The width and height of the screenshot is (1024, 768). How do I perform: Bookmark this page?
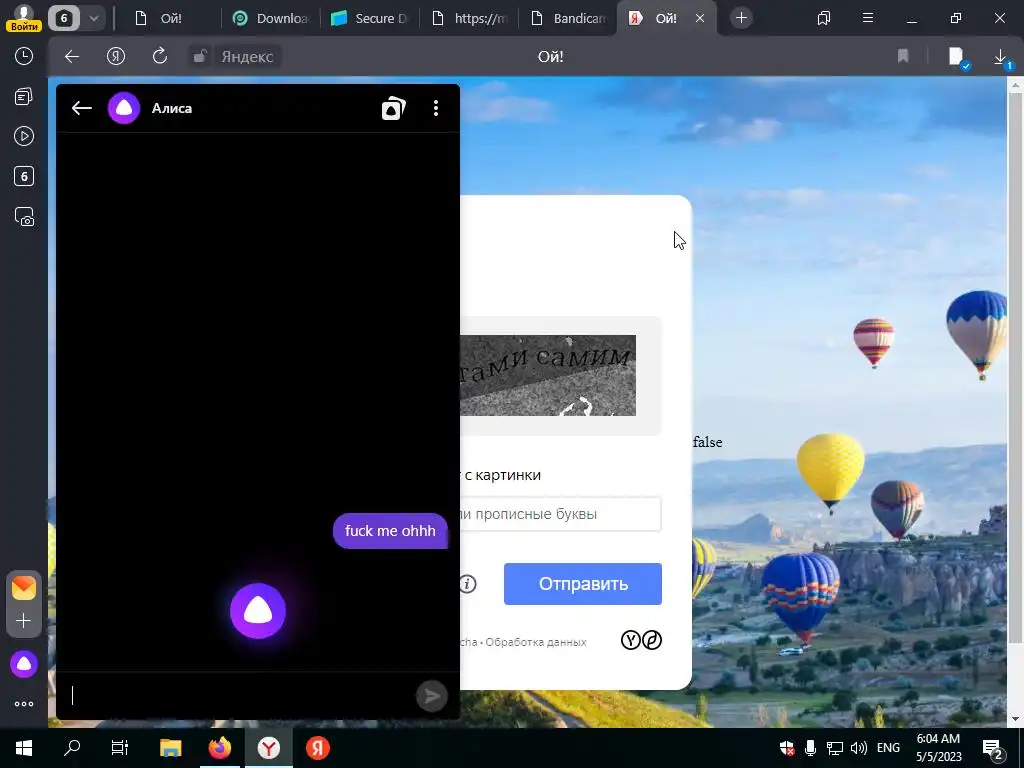click(x=903, y=57)
